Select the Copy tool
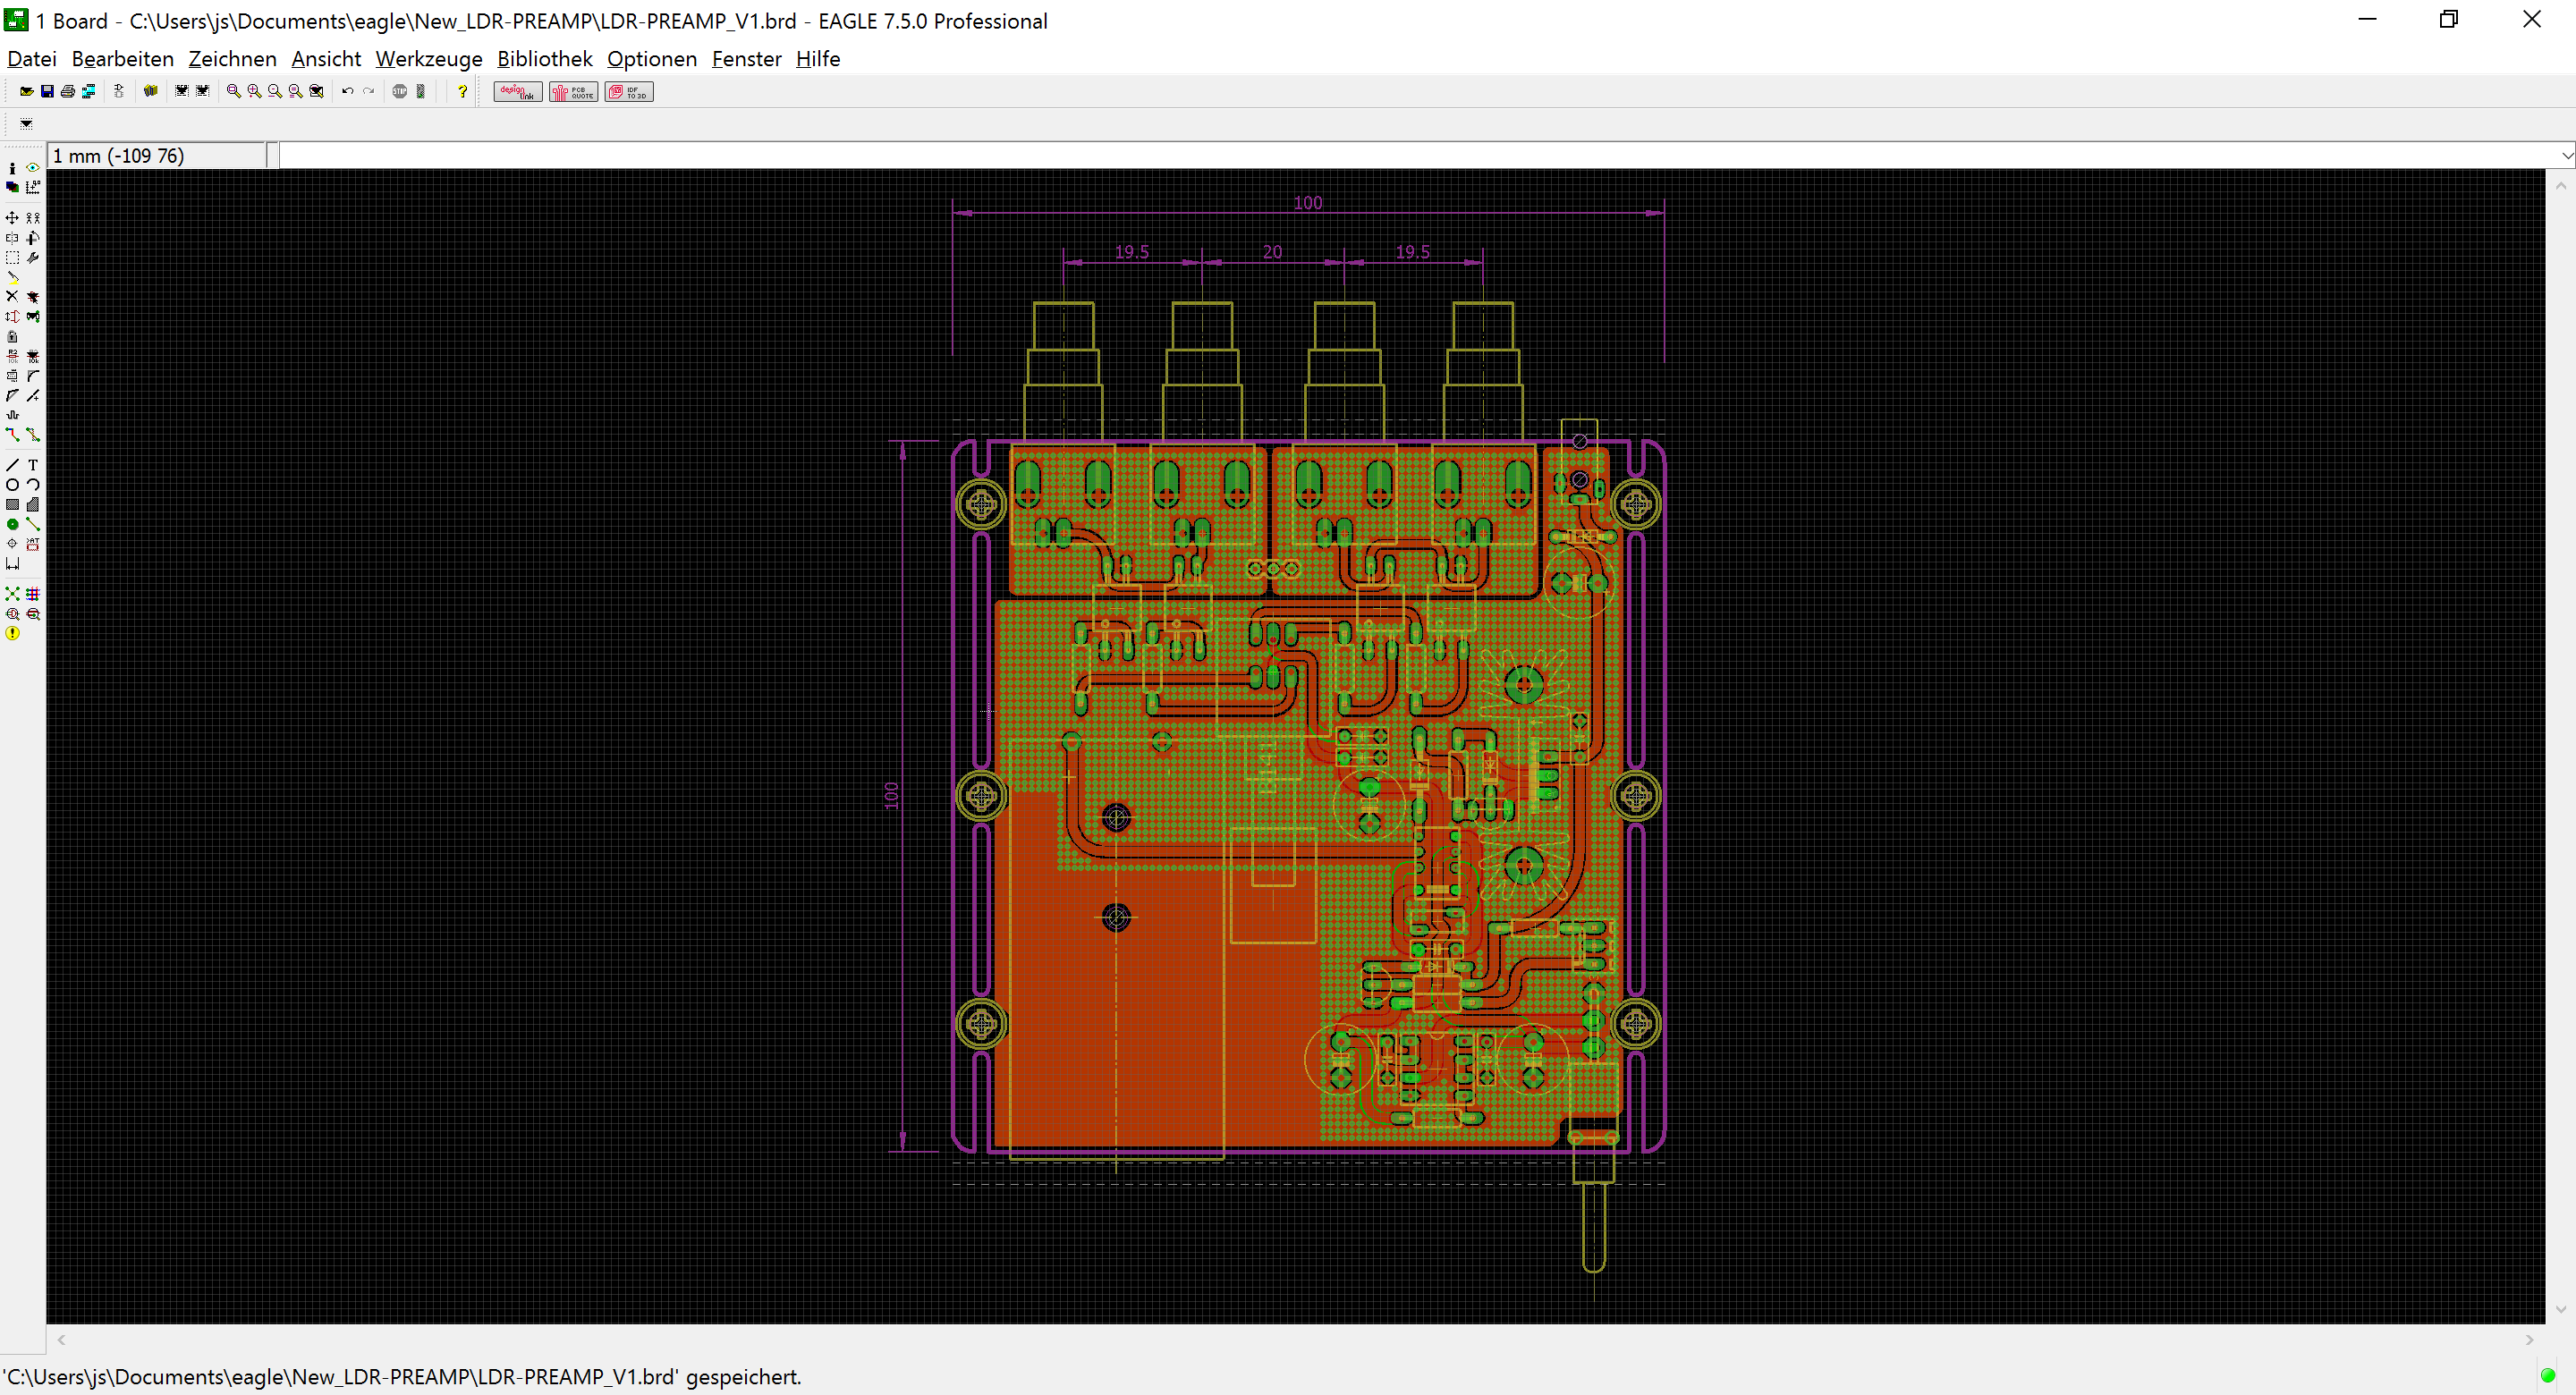The image size is (2576, 1395). pyautogui.click(x=33, y=217)
